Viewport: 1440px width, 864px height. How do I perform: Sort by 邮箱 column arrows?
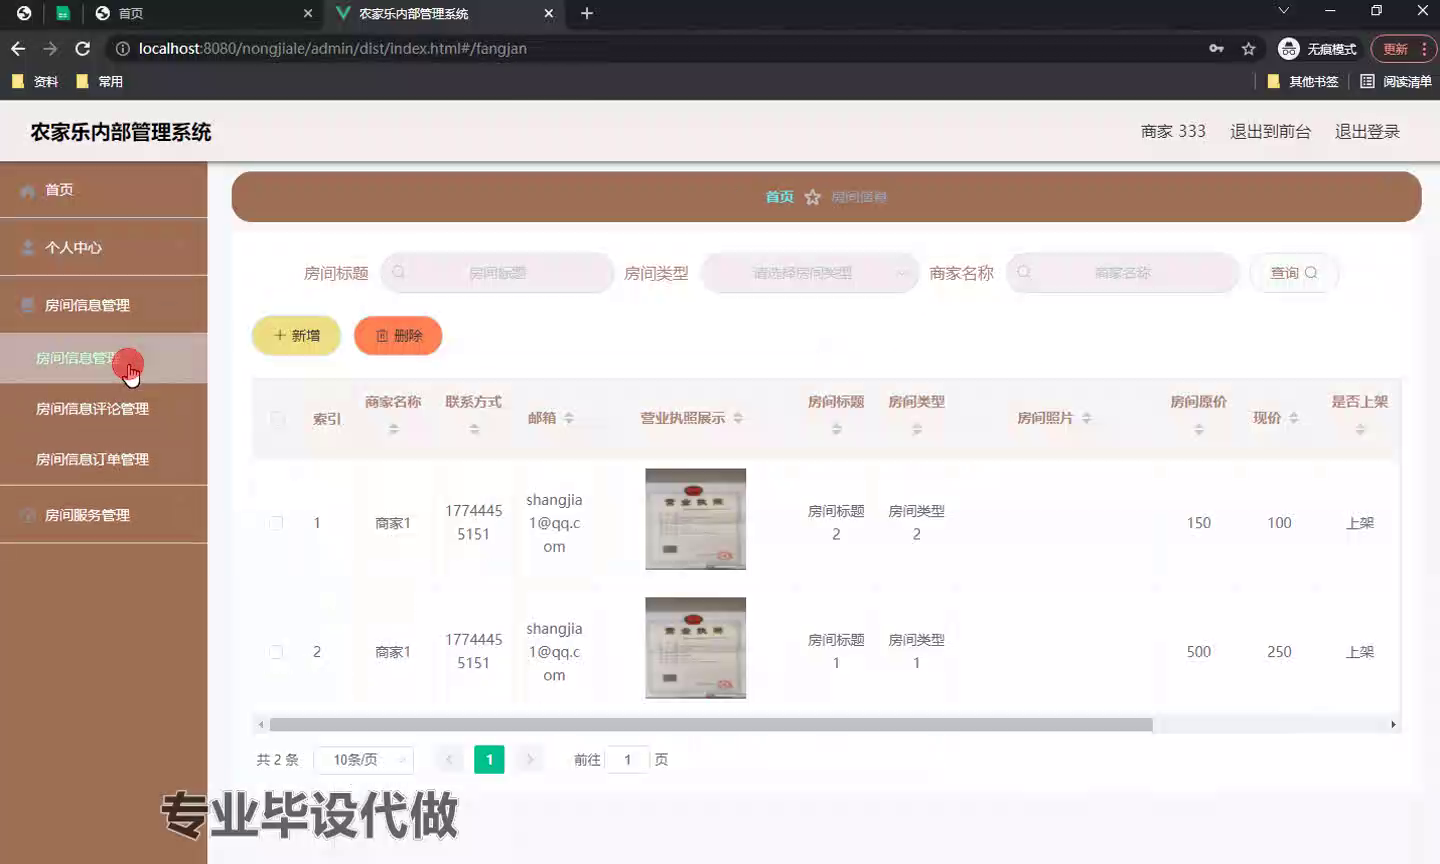(x=568, y=418)
